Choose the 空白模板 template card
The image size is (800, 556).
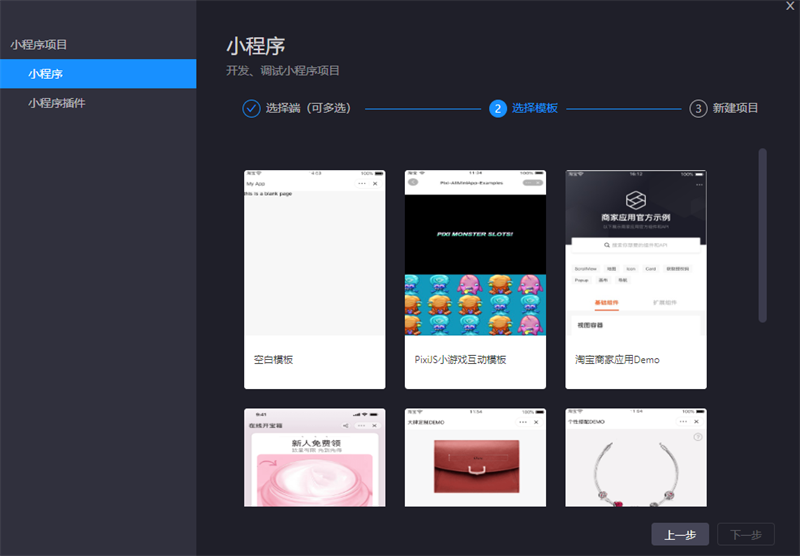(x=315, y=280)
